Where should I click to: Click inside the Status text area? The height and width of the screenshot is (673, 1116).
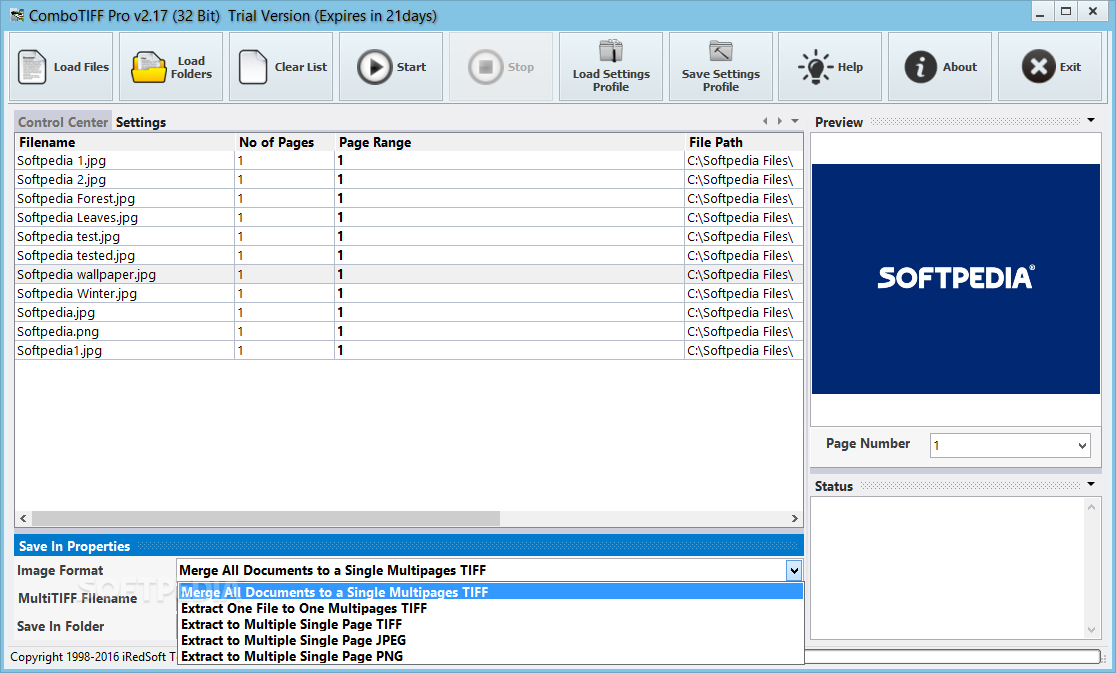pyautogui.click(x=947, y=568)
